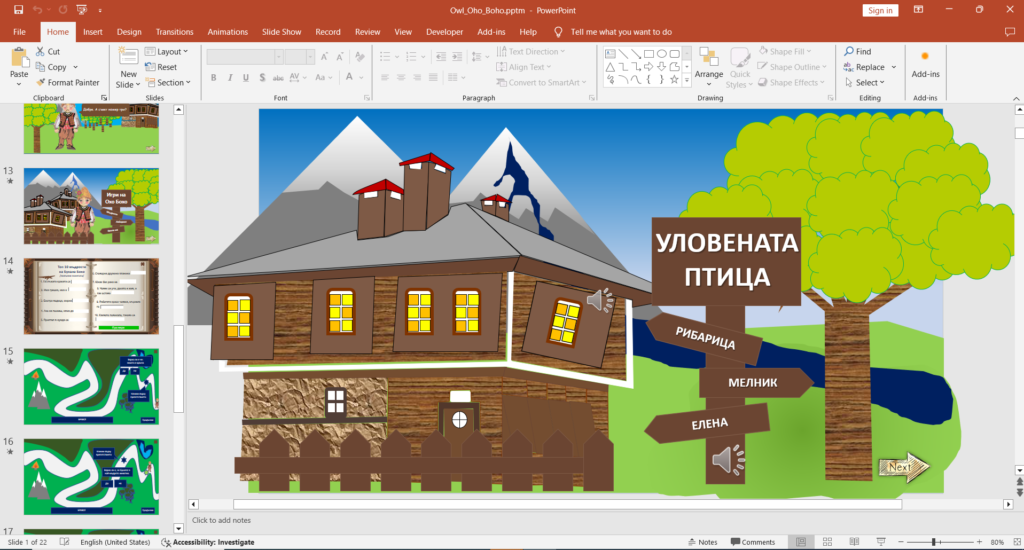Activate Format Painter

[68, 82]
